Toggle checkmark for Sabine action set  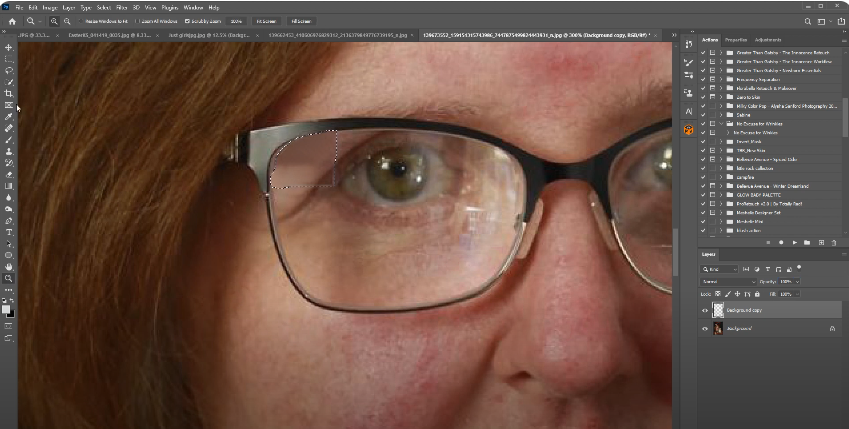tap(703, 115)
